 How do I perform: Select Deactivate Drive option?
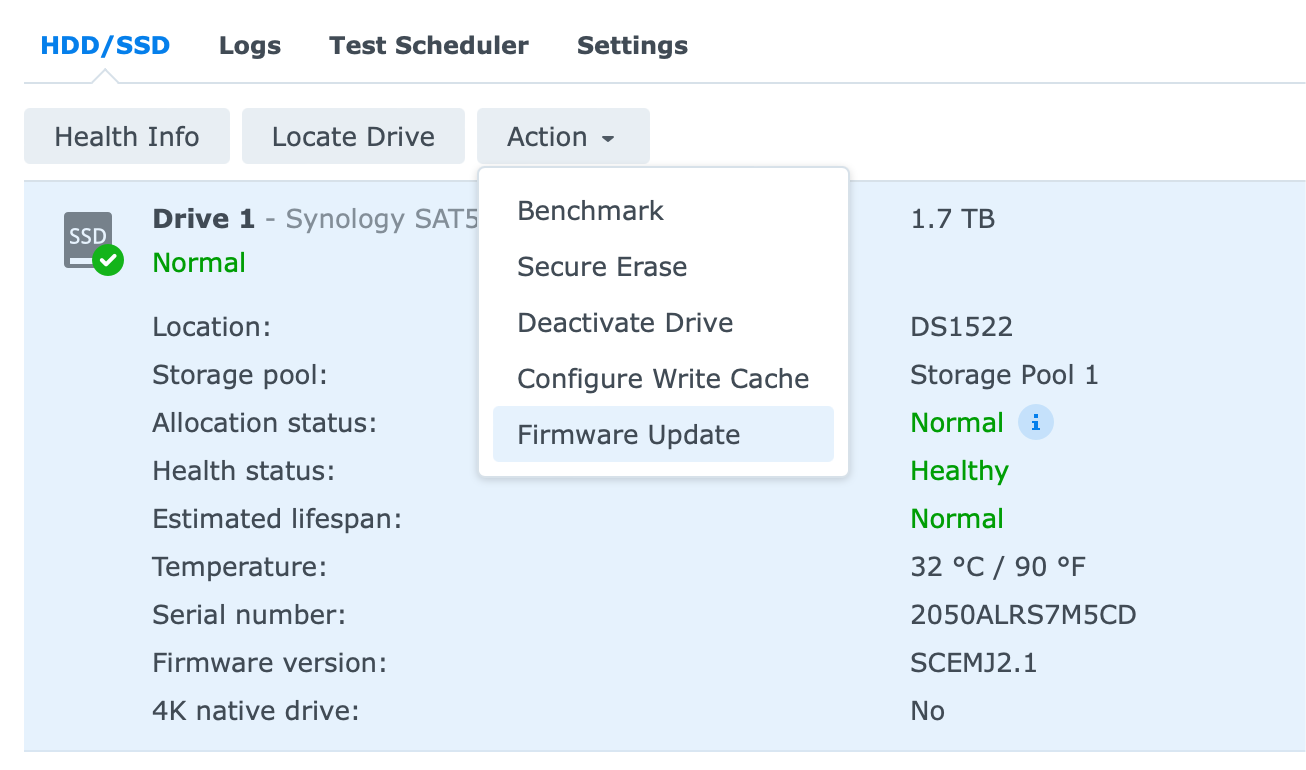tap(663, 323)
